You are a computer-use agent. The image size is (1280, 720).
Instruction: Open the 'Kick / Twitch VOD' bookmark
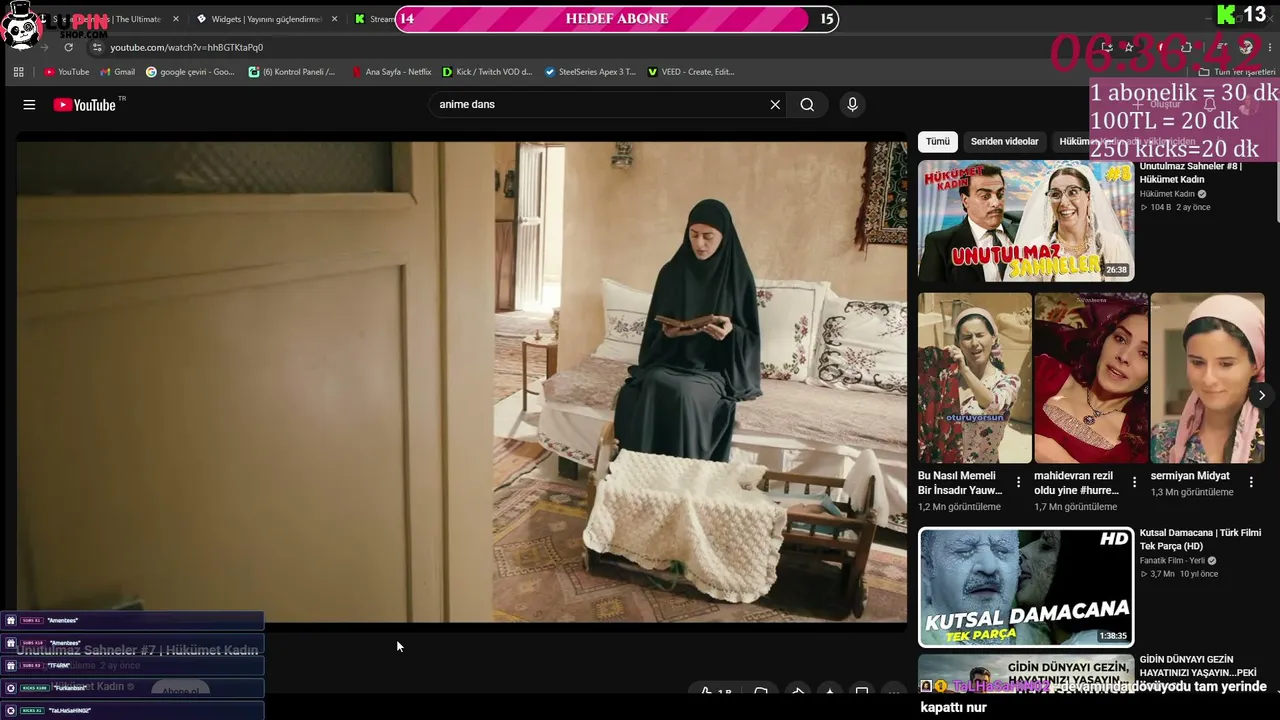pos(487,72)
